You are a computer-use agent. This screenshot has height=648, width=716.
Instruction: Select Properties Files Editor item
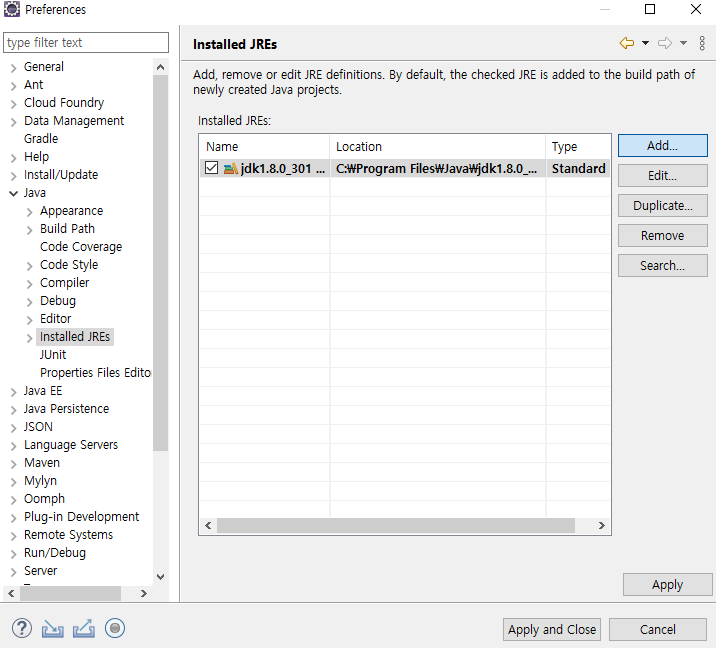coord(95,373)
